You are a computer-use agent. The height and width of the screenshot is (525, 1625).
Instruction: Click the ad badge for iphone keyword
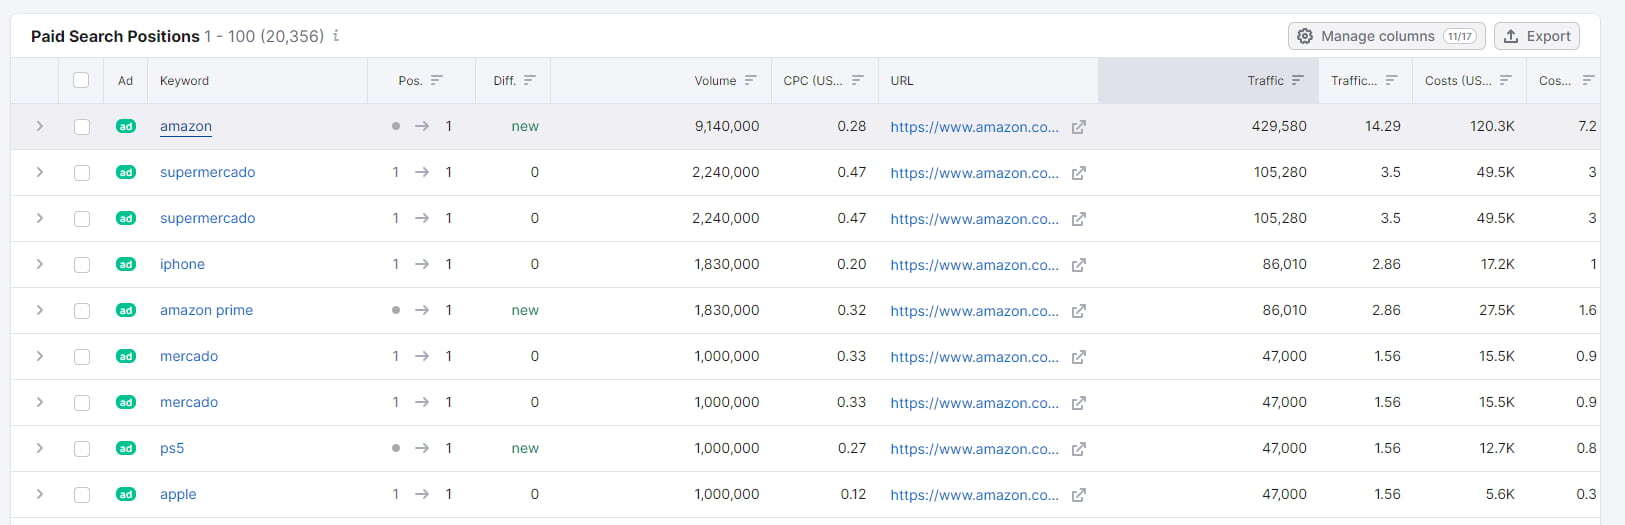pos(125,265)
